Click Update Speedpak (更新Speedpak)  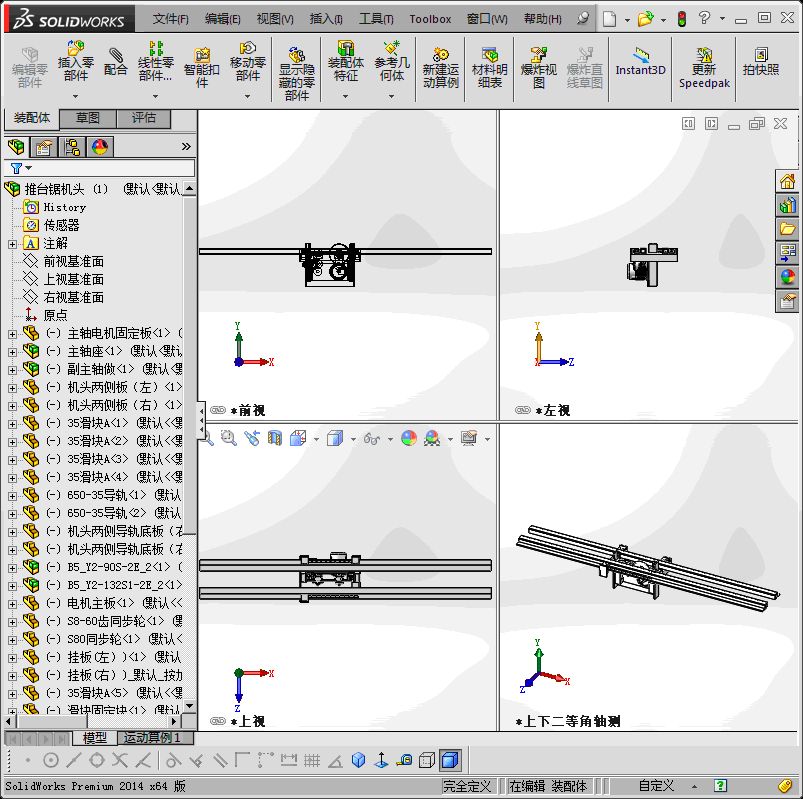tap(704, 68)
